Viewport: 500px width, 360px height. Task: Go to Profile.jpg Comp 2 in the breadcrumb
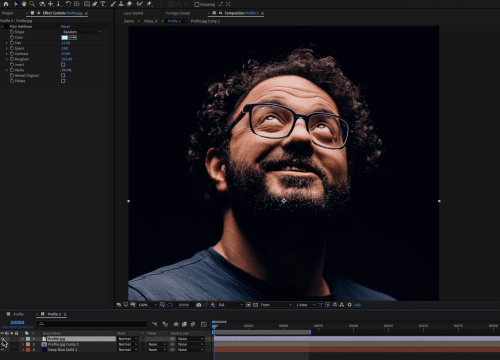click(x=205, y=21)
